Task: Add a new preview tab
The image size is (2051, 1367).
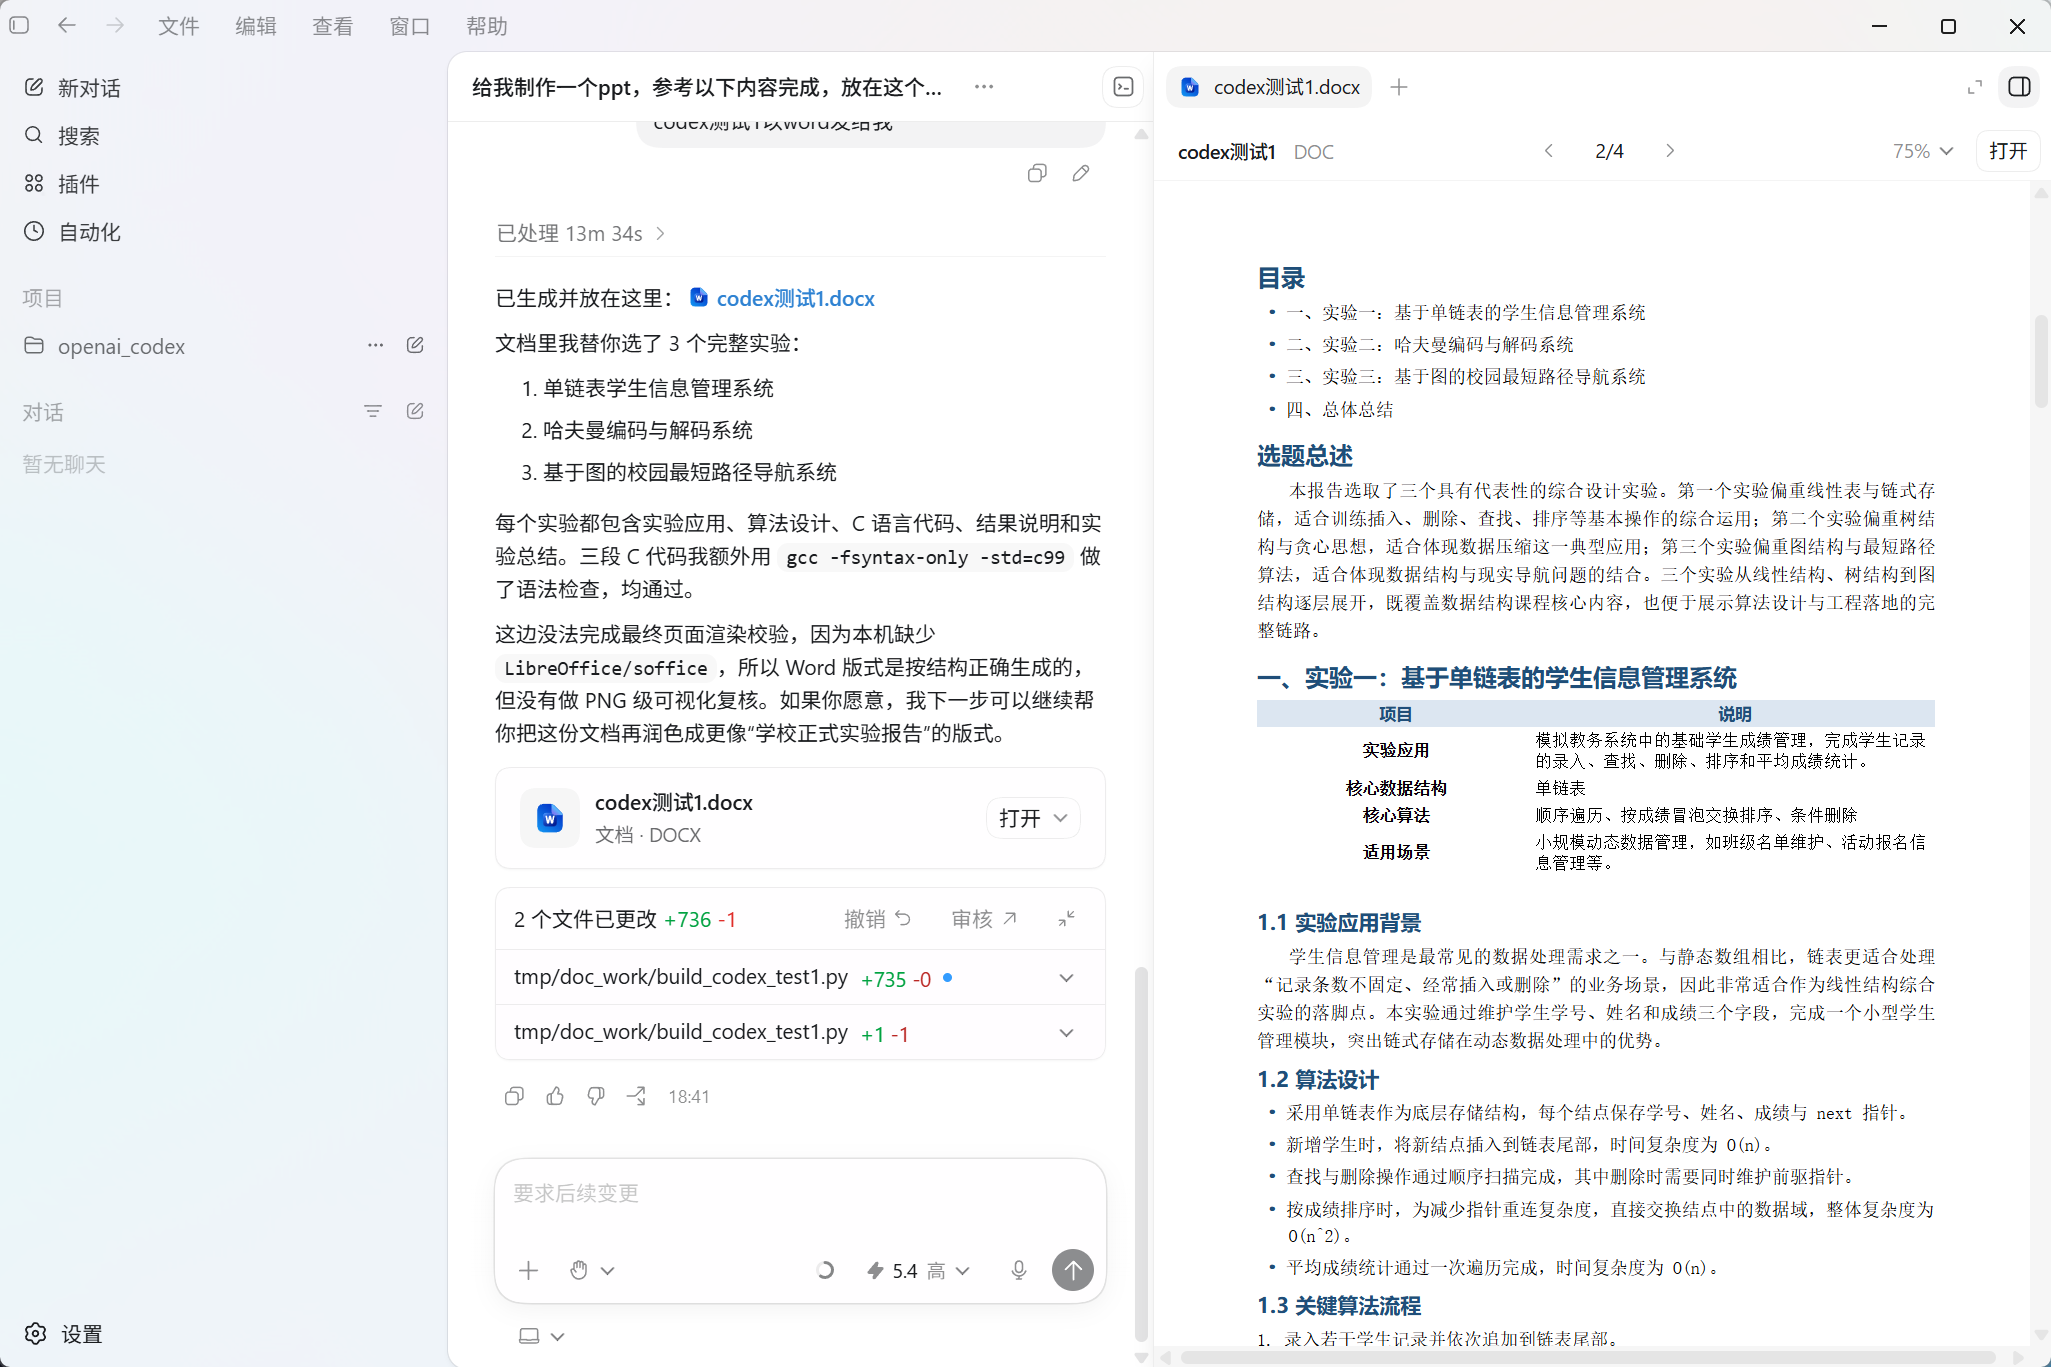Action: click(1399, 87)
